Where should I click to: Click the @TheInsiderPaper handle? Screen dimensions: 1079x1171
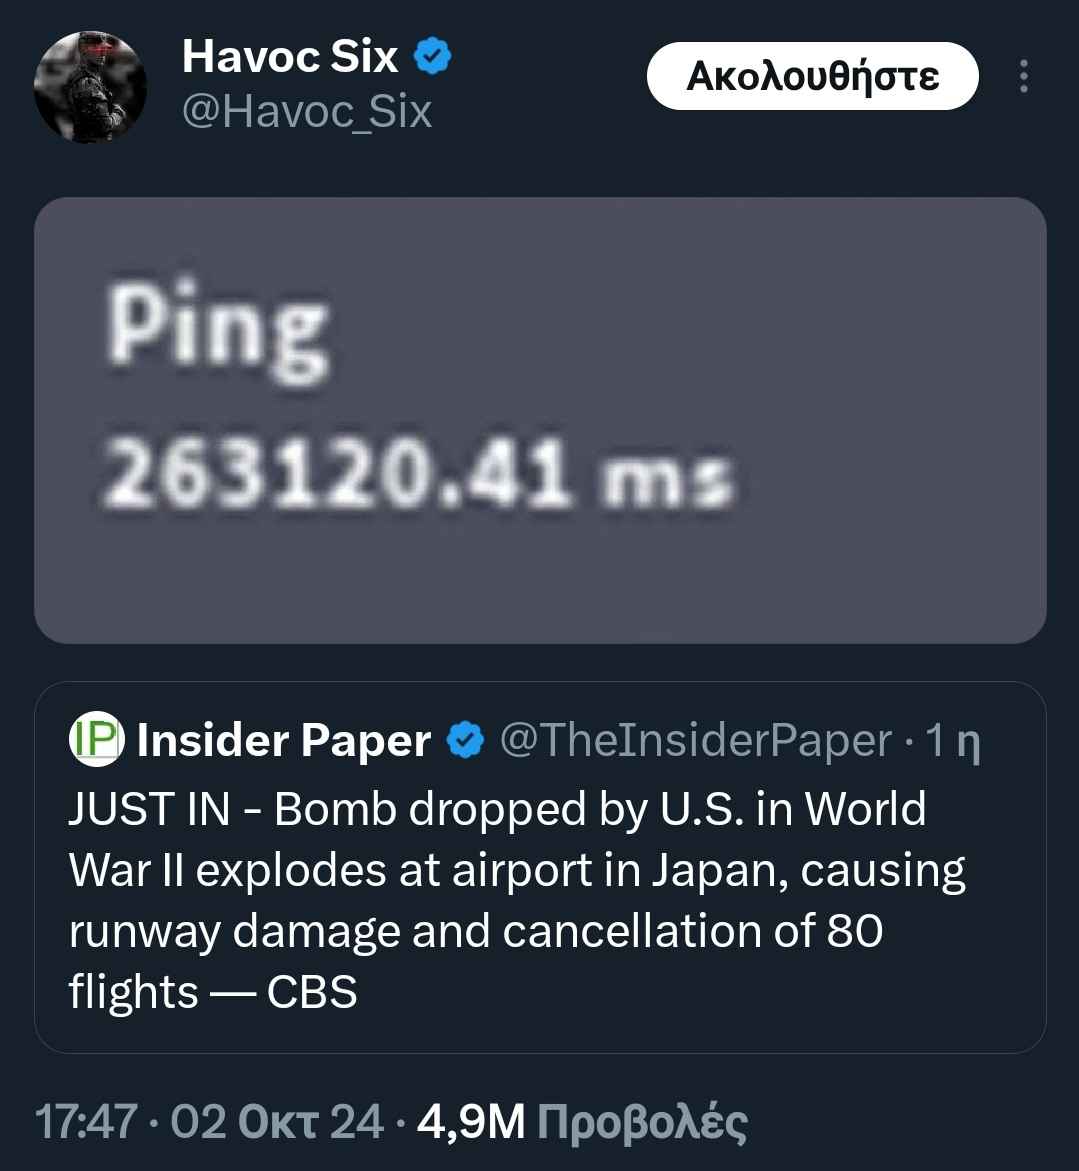tap(694, 741)
